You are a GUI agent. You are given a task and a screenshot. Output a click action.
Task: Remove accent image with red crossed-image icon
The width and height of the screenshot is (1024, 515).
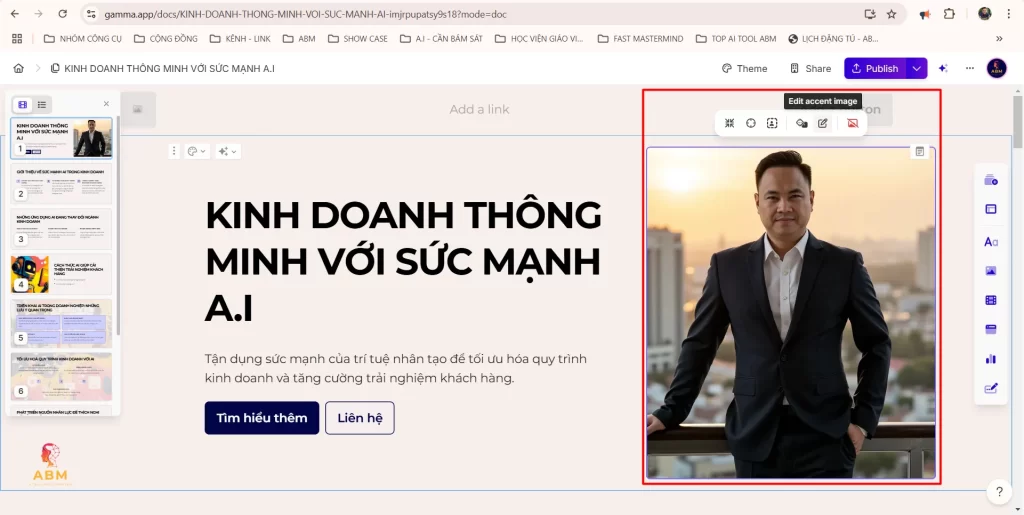pos(852,123)
